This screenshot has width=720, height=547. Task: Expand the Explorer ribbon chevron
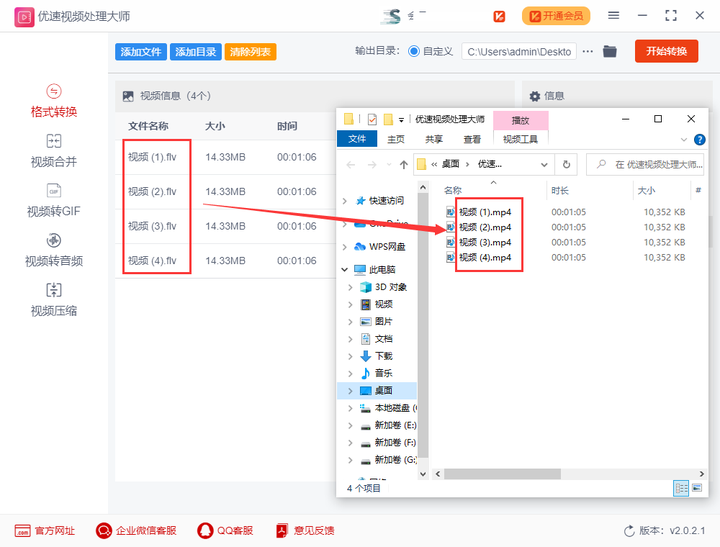pyautogui.click(x=684, y=140)
